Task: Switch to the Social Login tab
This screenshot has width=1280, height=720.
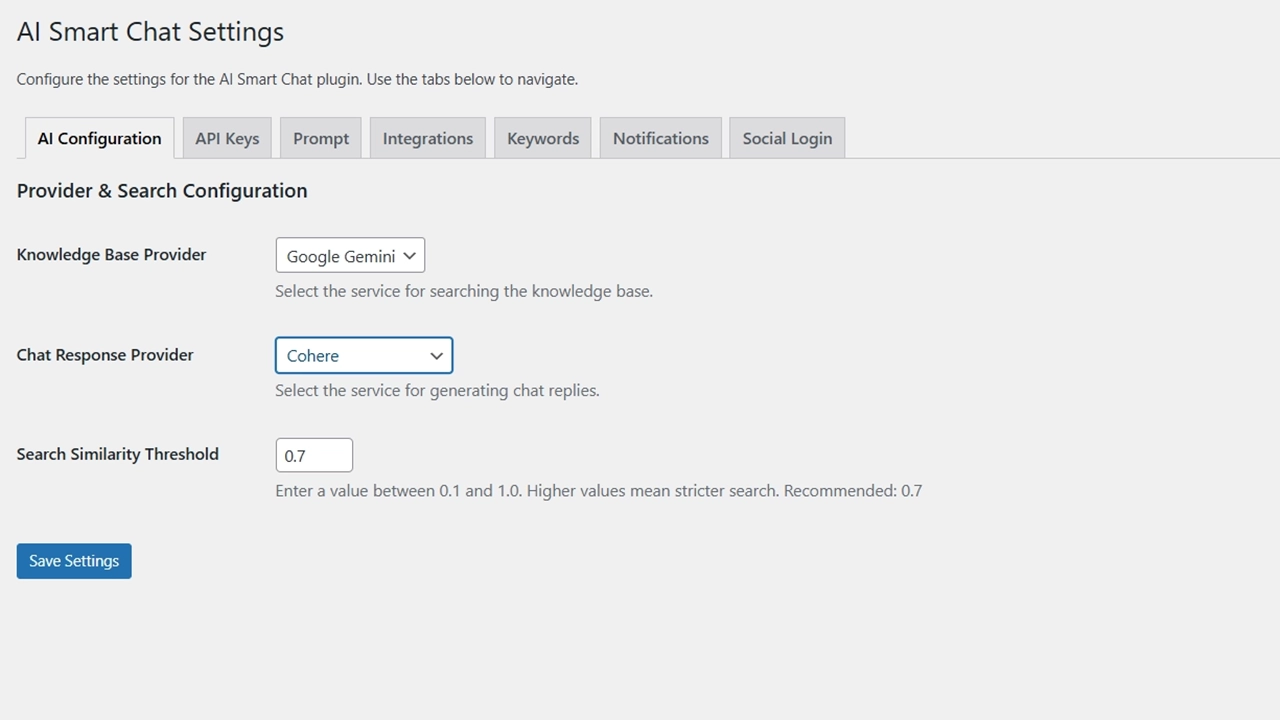Action: point(787,138)
